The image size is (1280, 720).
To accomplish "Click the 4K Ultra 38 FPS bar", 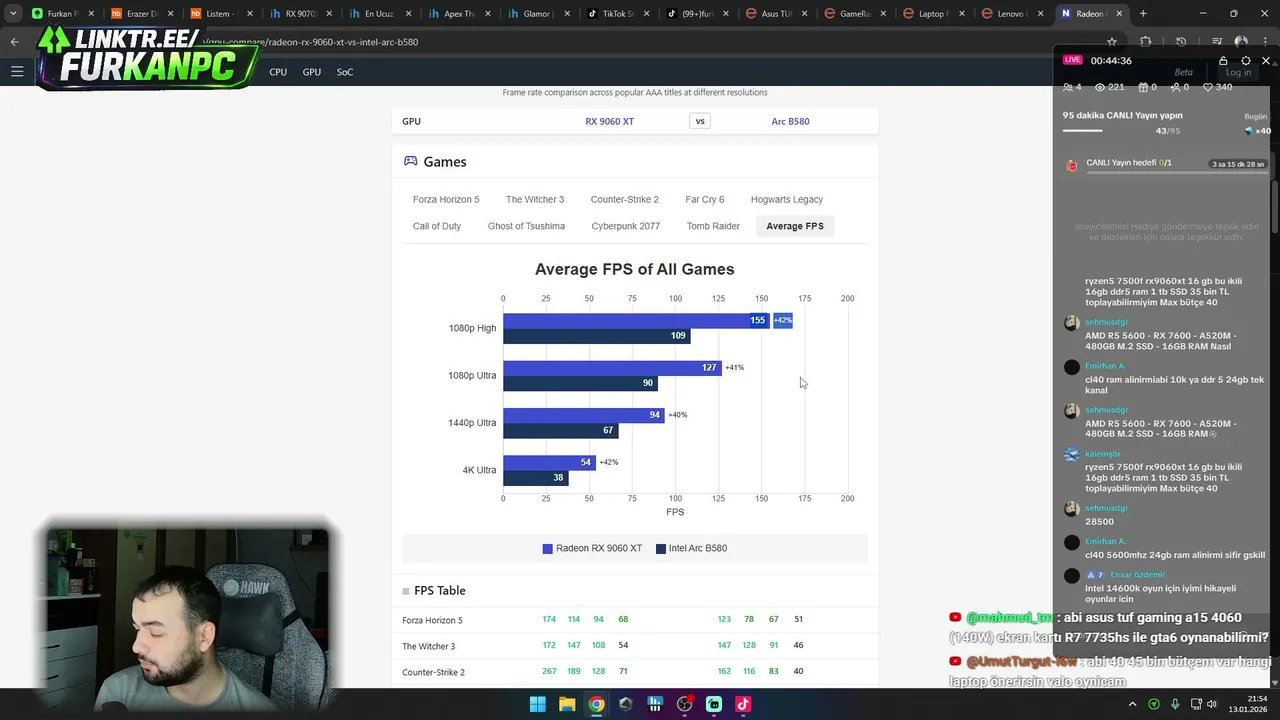I will pos(536,477).
